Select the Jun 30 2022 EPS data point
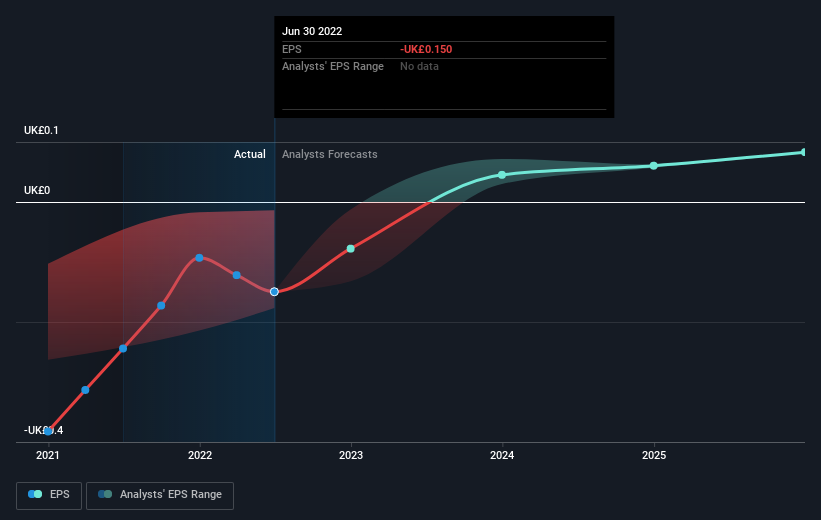This screenshot has height=520, width=821. (274, 292)
